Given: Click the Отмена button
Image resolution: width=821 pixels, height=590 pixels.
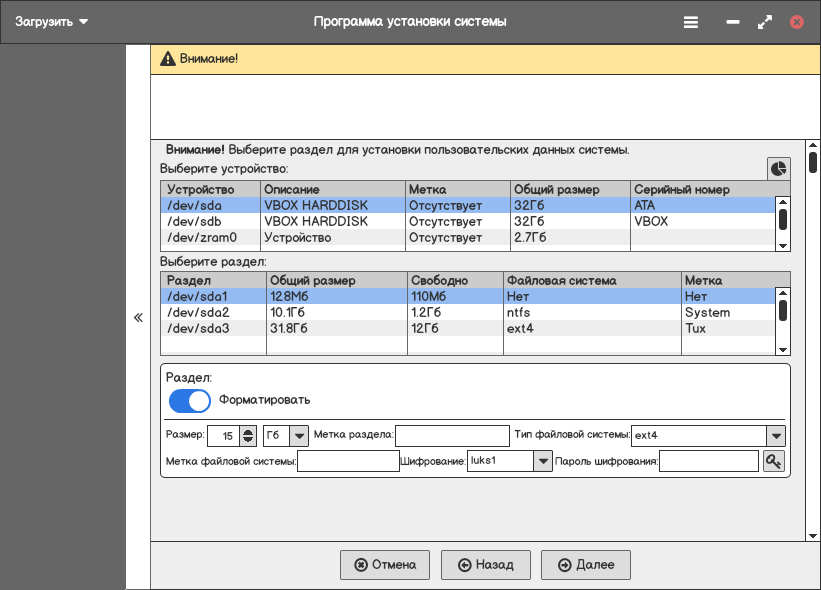Looking at the screenshot, I should point(385,565).
